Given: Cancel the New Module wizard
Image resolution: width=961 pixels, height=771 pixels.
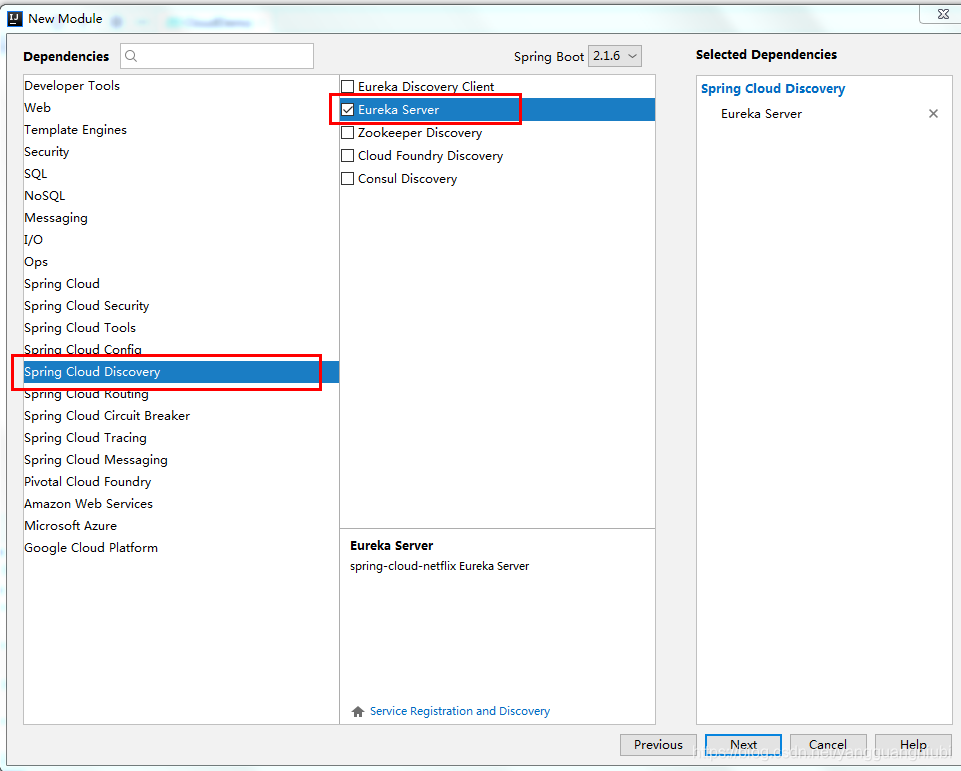Looking at the screenshot, I should point(828,745).
